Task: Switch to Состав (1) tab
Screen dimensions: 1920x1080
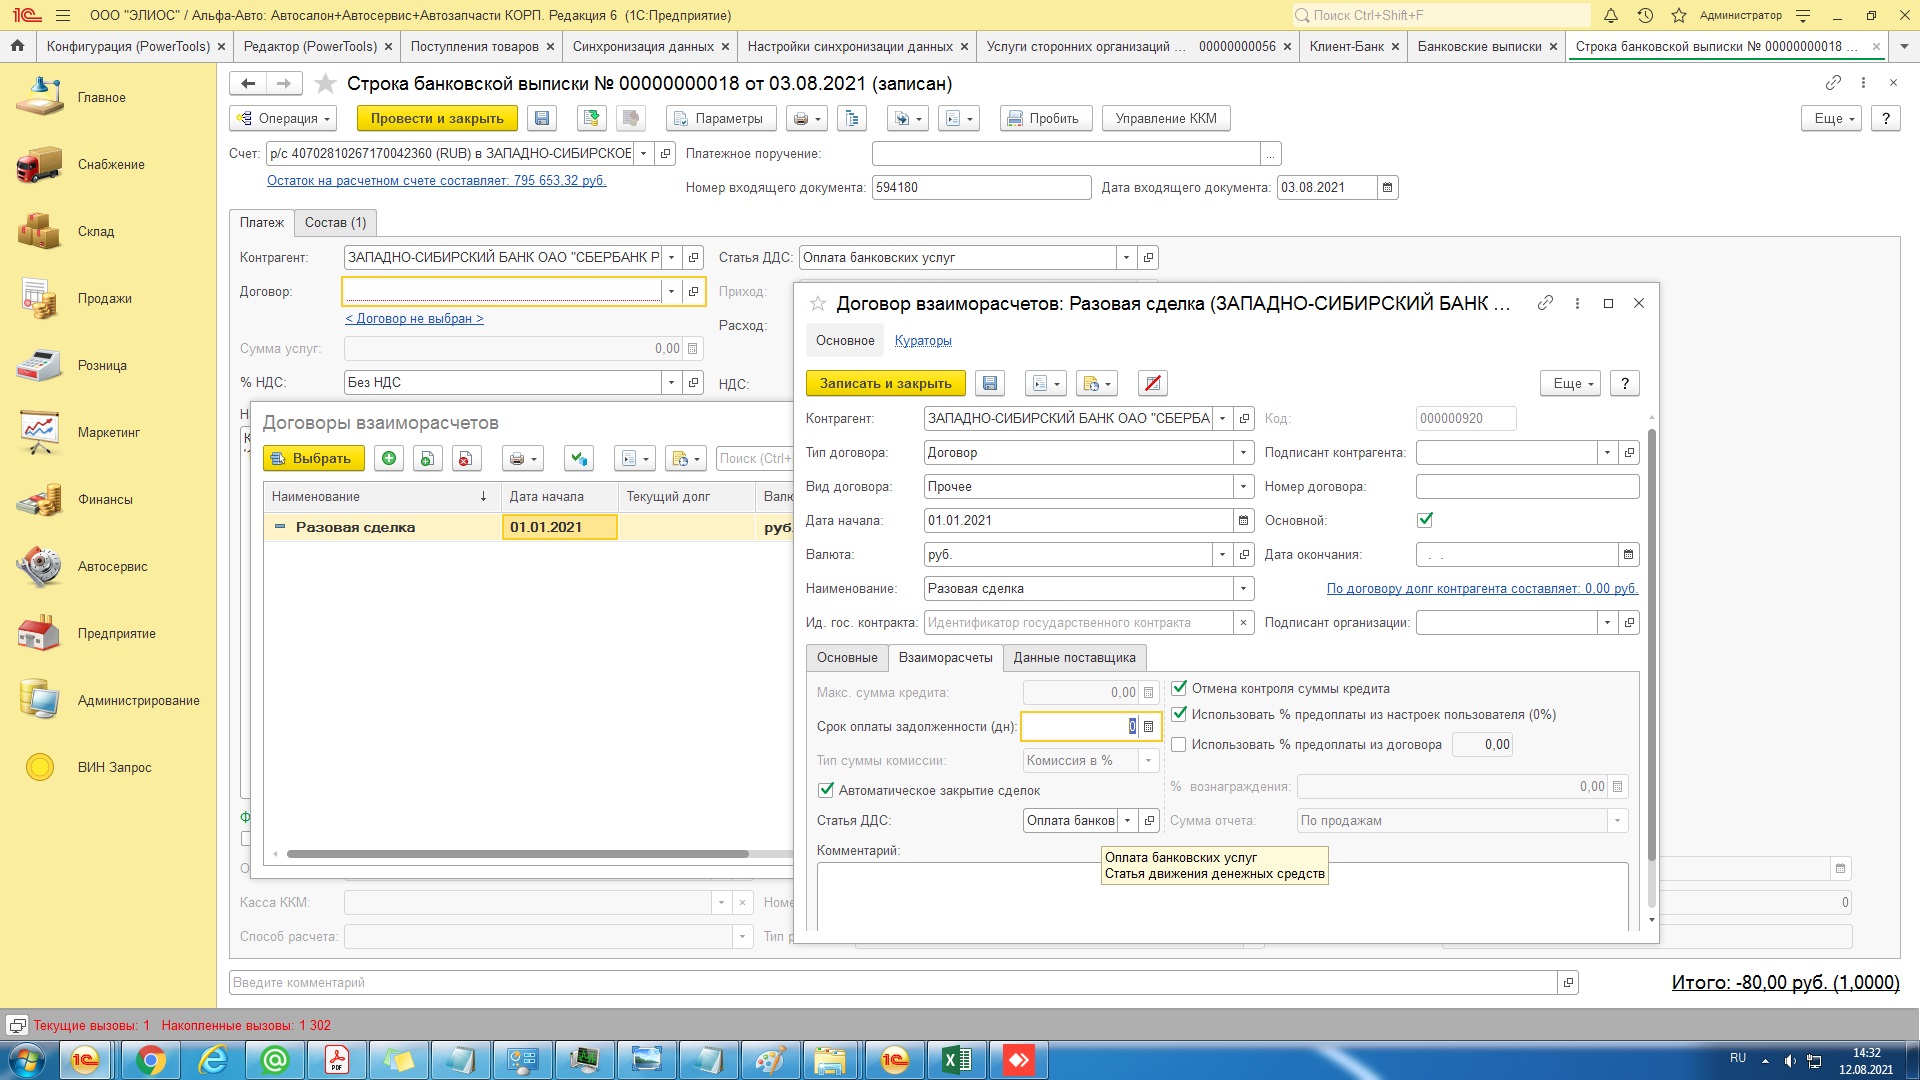Action: 335,223
